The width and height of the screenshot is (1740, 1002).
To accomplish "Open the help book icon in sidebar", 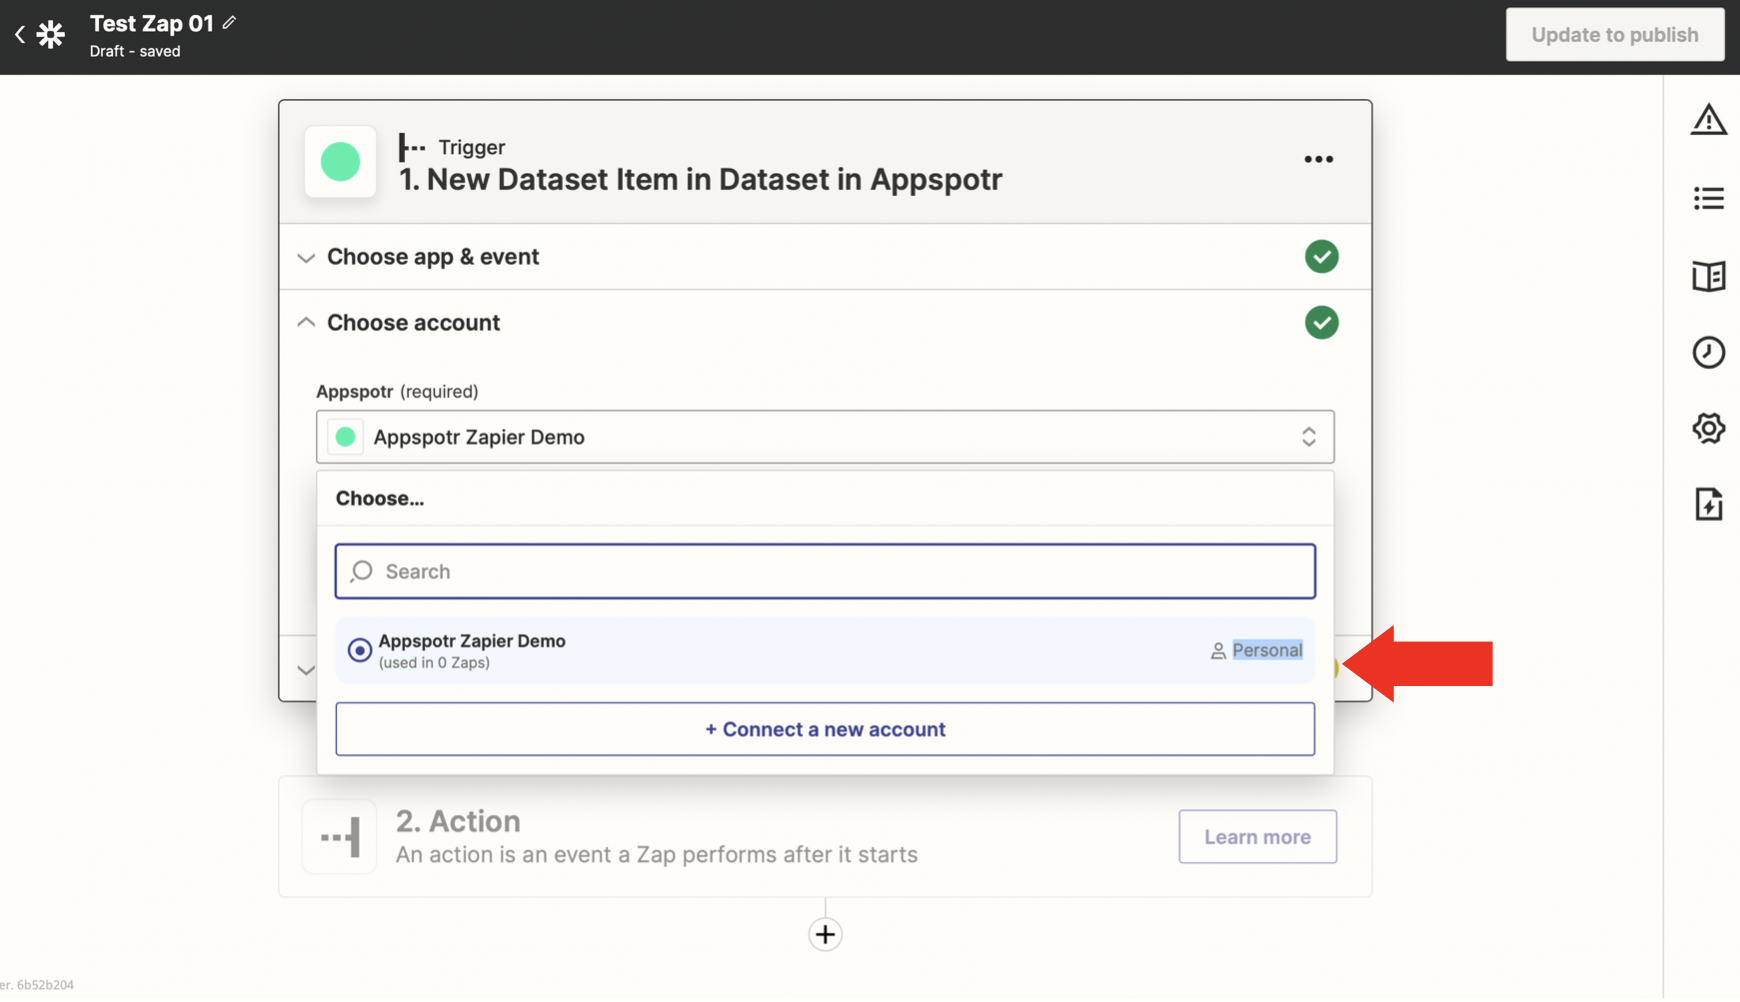I will [1708, 276].
